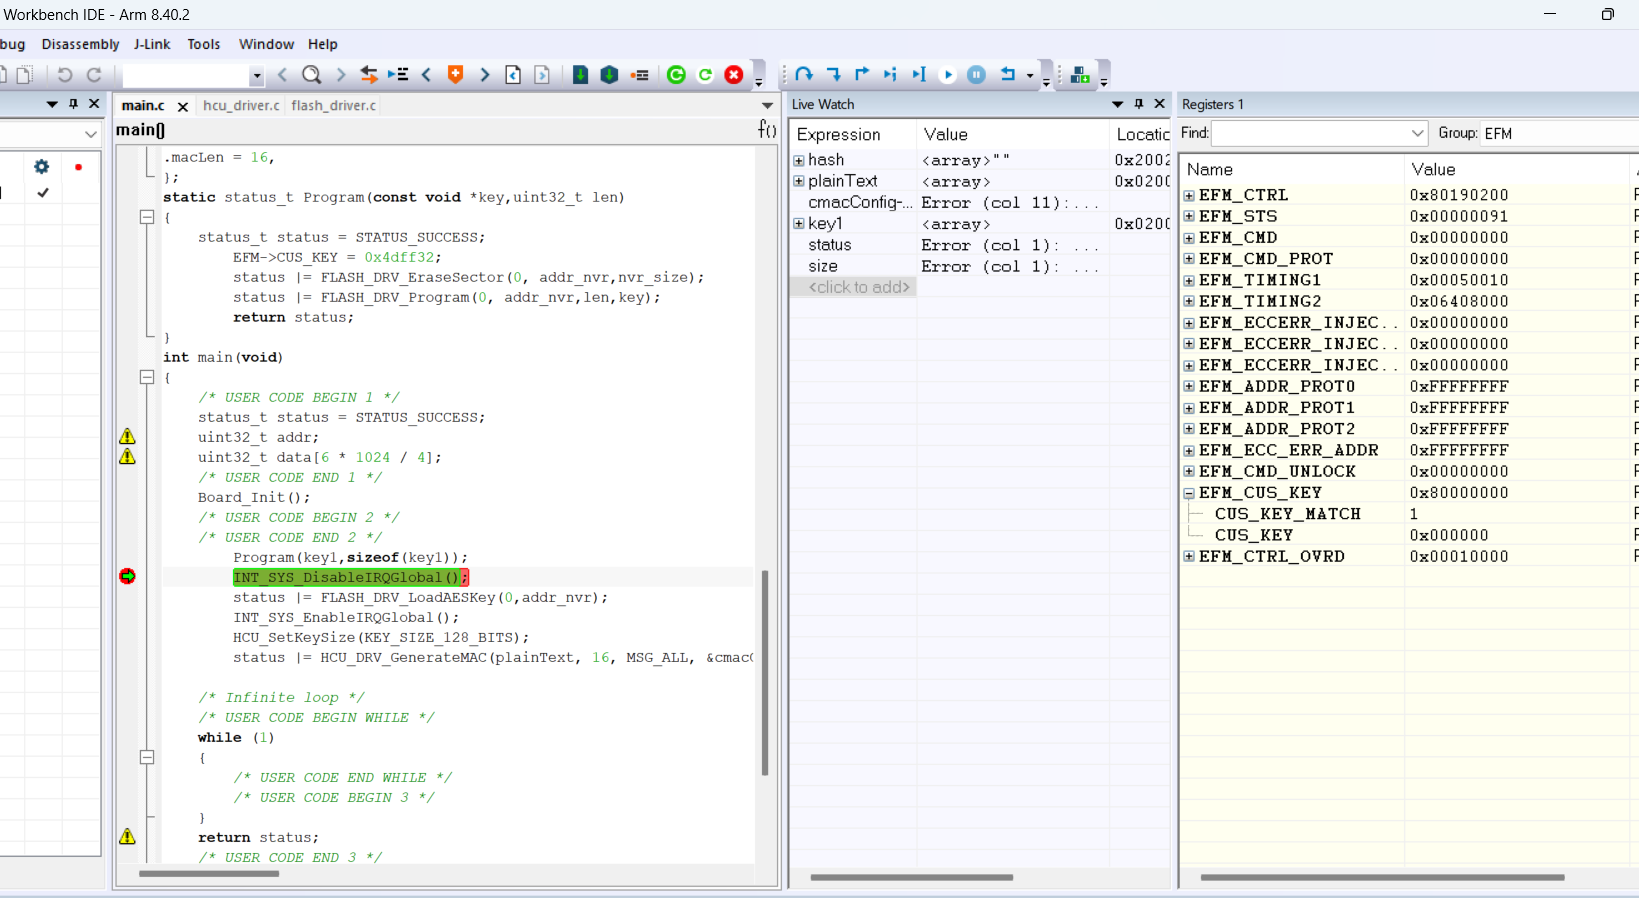Collapse the main function code fold
The width and height of the screenshot is (1639, 898).
(147, 377)
